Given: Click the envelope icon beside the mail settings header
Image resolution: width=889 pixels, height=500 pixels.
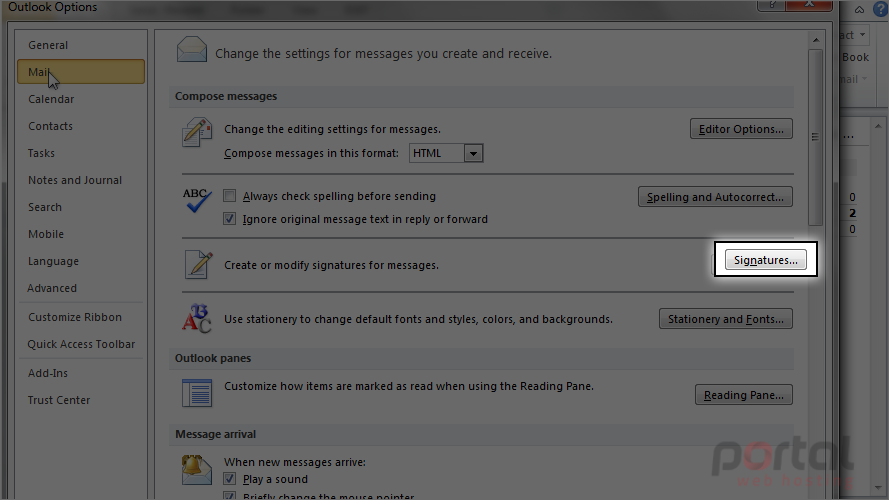Looking at the screenshot, I should click(192, 49).
